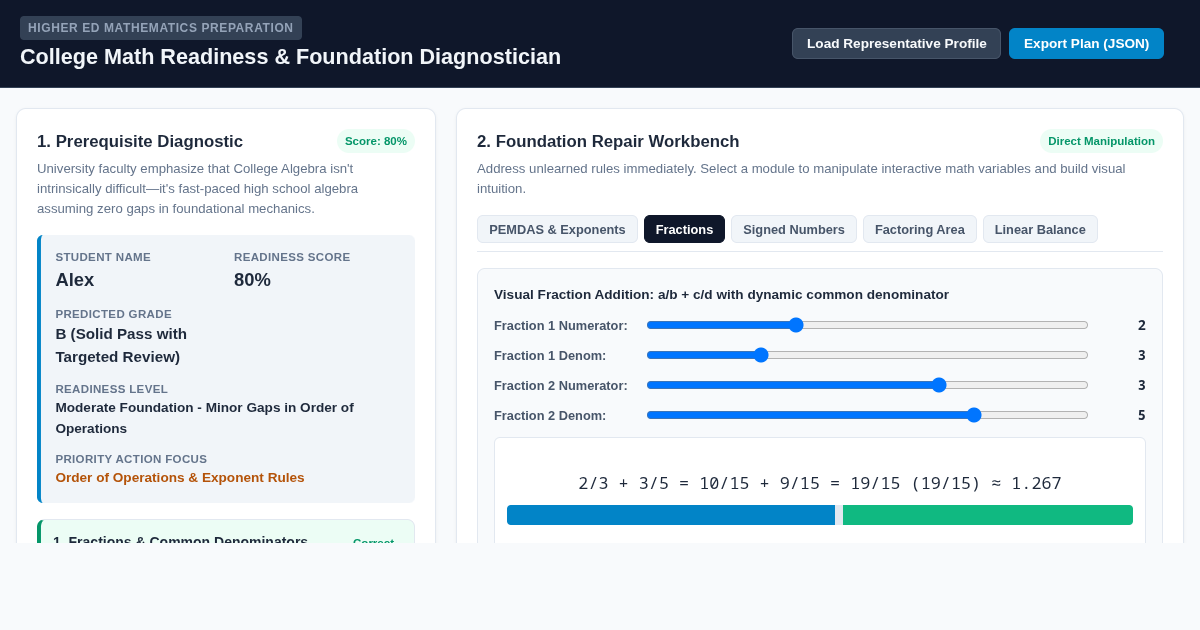Viewport: 1200px width, 630px height.
Task: Click the green fraction bar segment
Action: coord(988,515)
